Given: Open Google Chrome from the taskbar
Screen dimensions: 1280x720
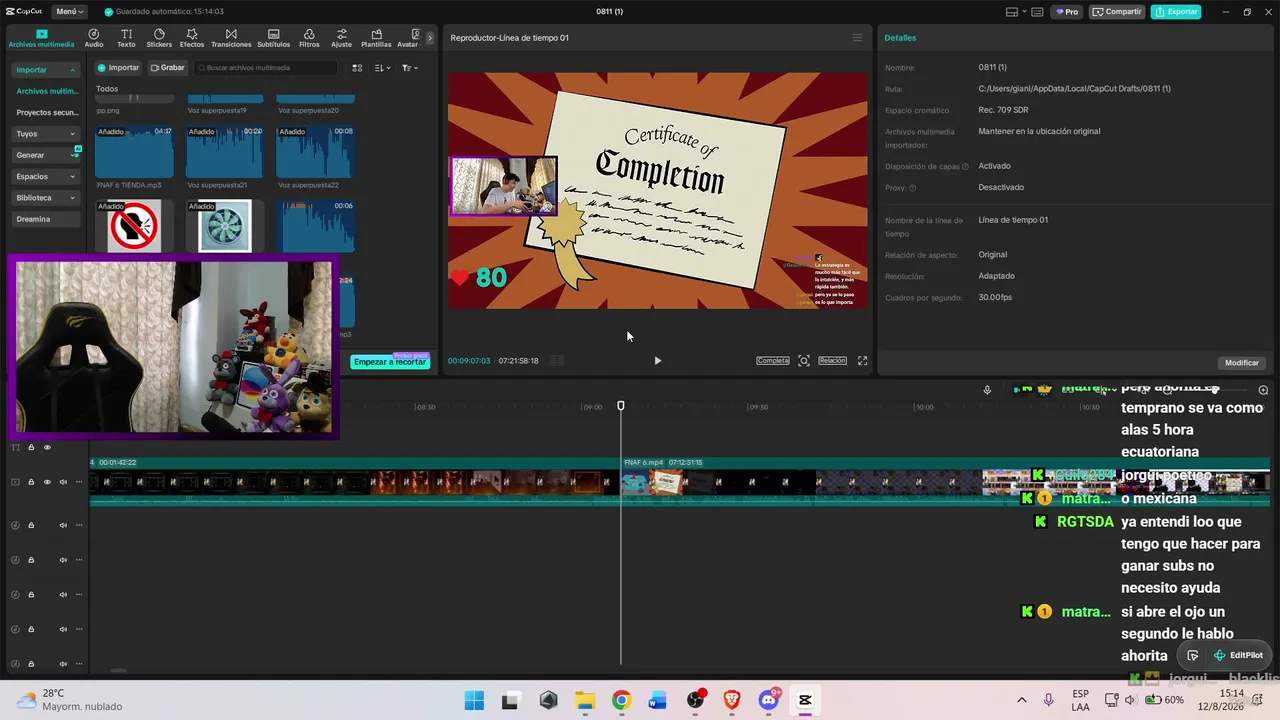Looking at the screenshot, I should coord(621,700).
